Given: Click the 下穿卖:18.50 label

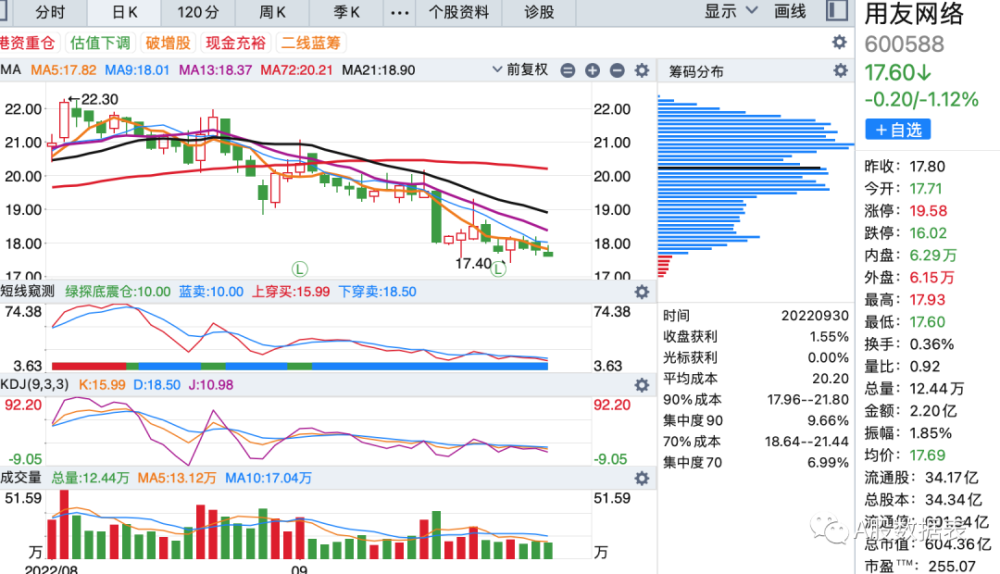Looking at the screenshot, I should [x=377, y=291].
